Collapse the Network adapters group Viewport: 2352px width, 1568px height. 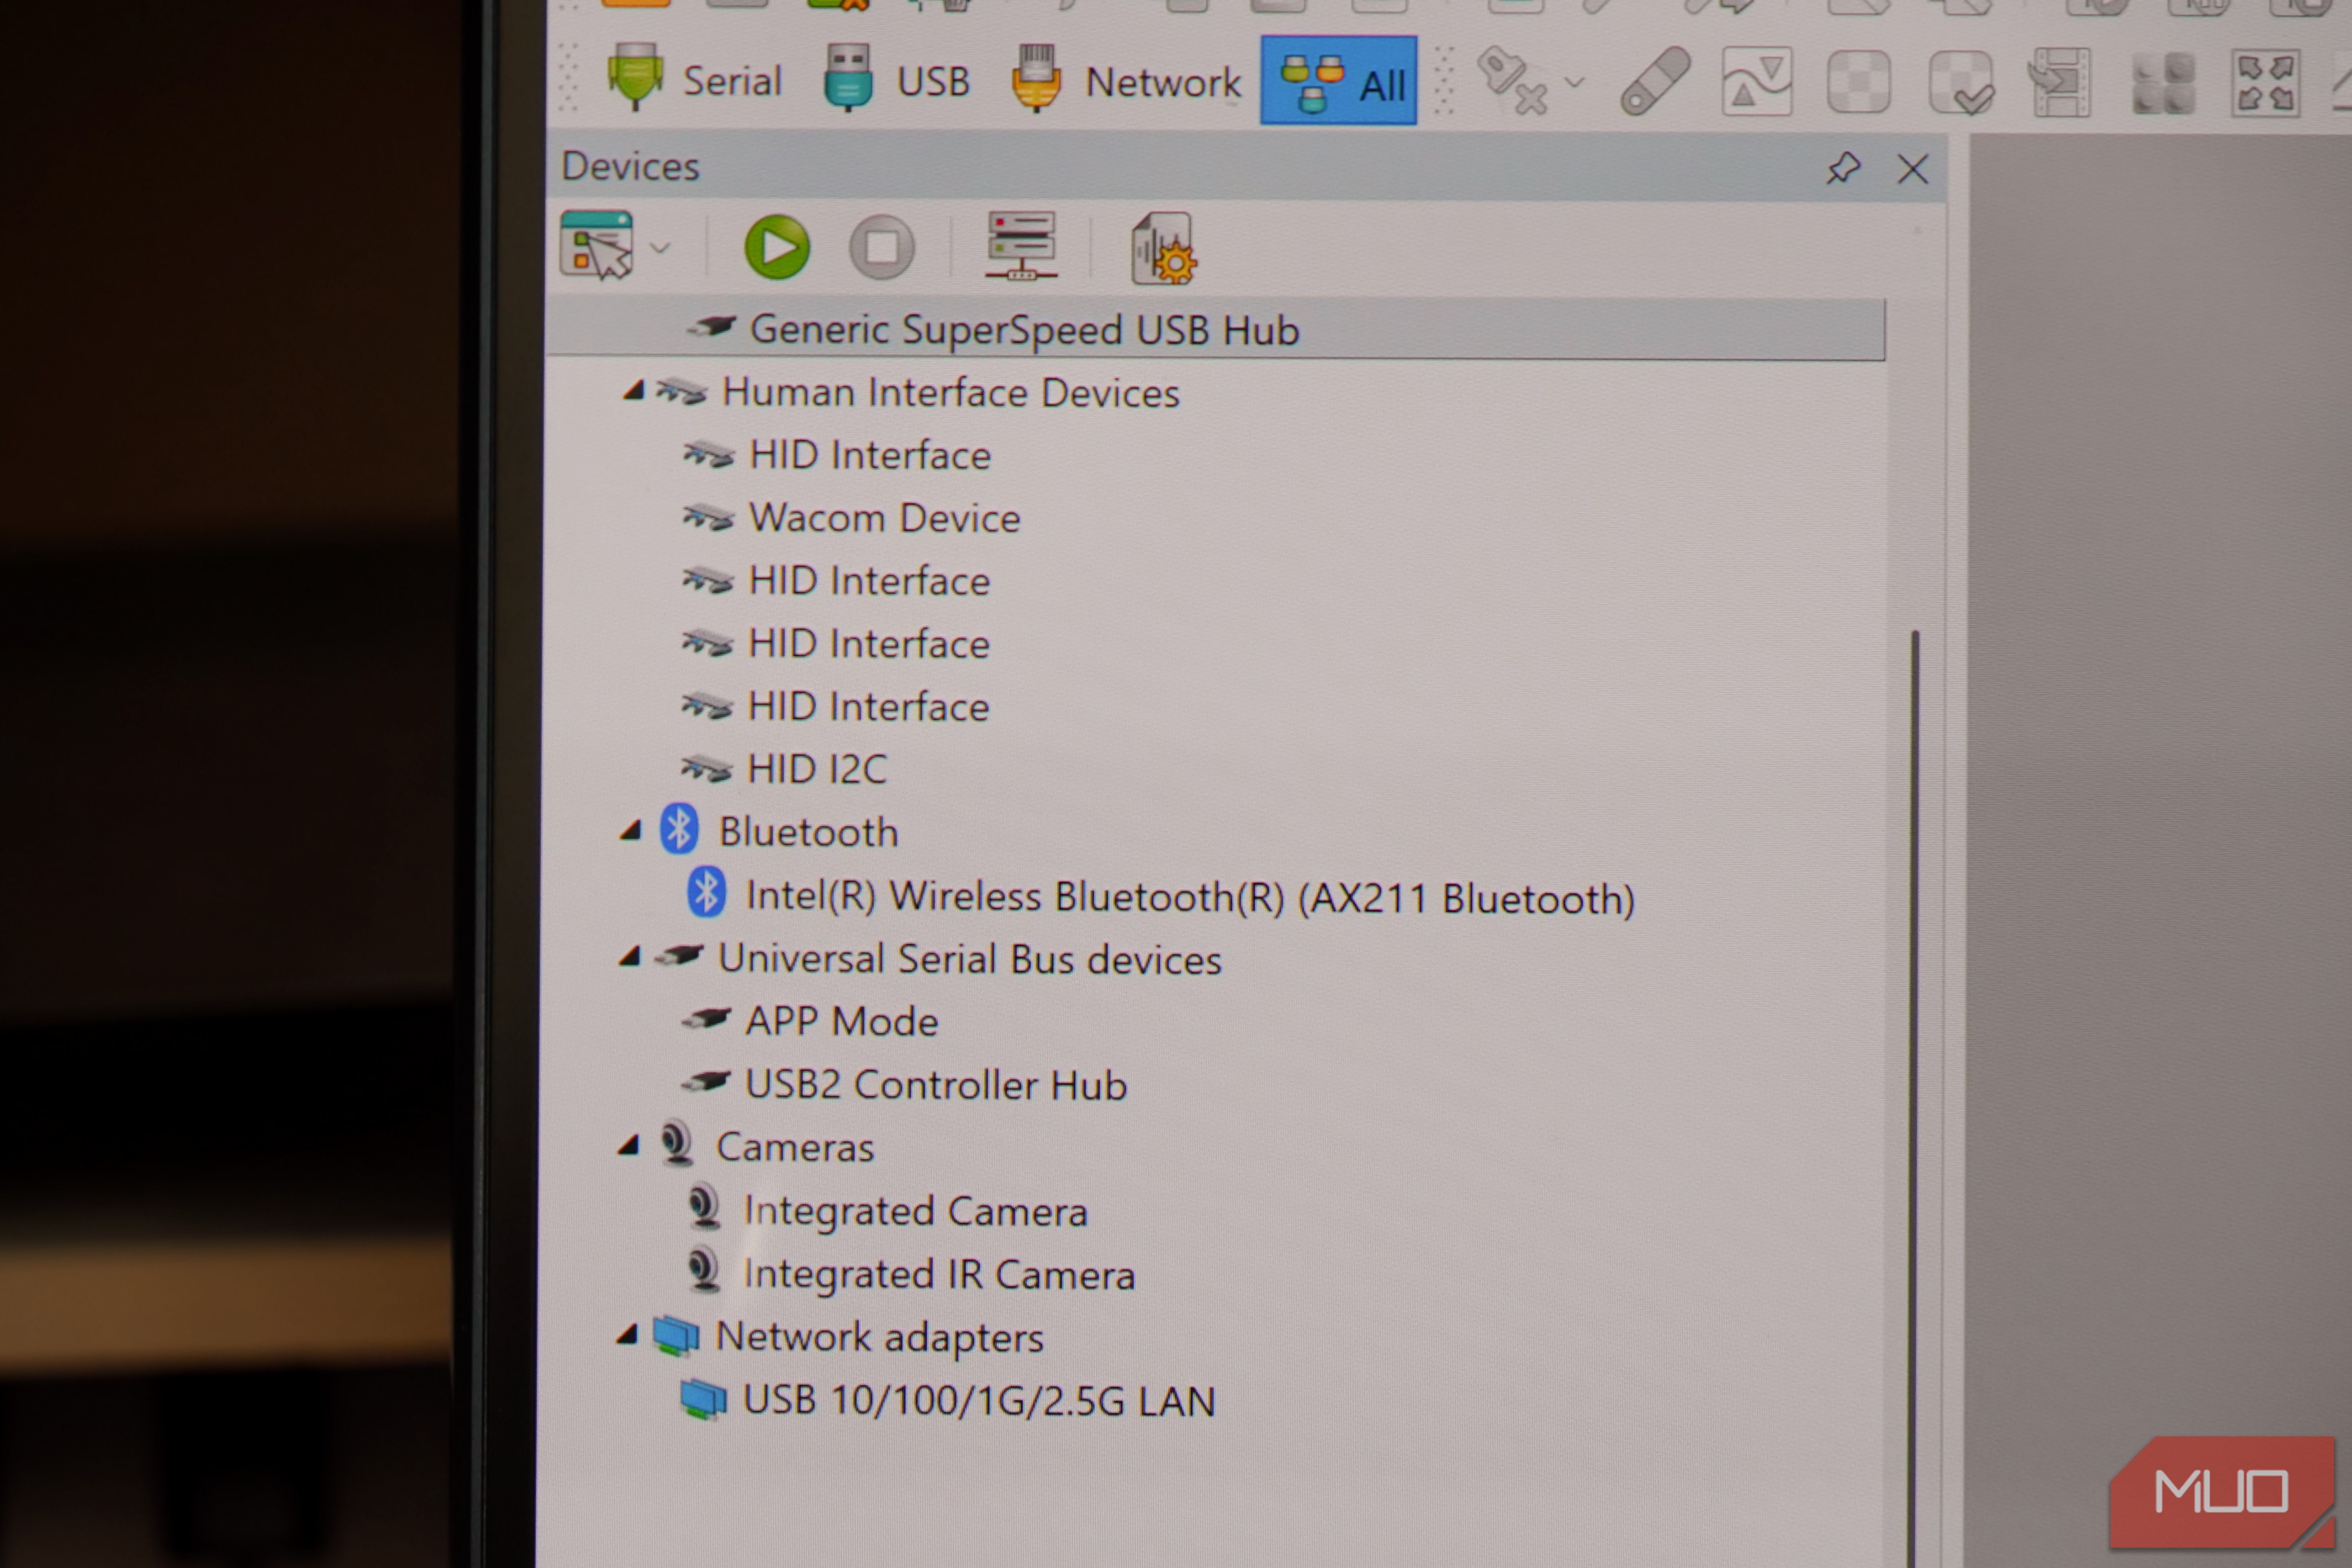[x=627, y=1335]
